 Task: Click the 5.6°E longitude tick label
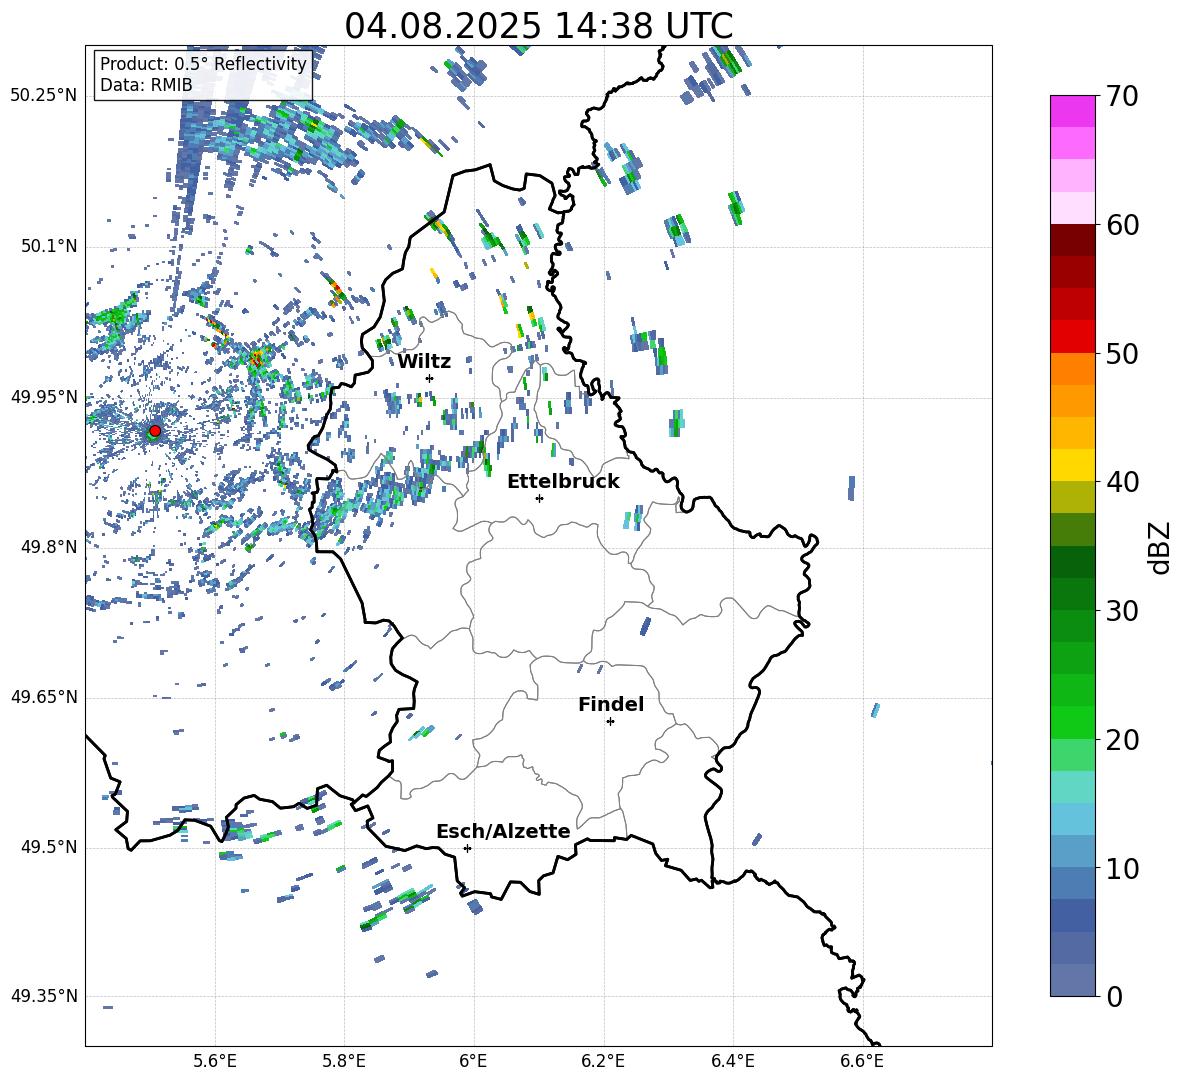pos(215,1061)
